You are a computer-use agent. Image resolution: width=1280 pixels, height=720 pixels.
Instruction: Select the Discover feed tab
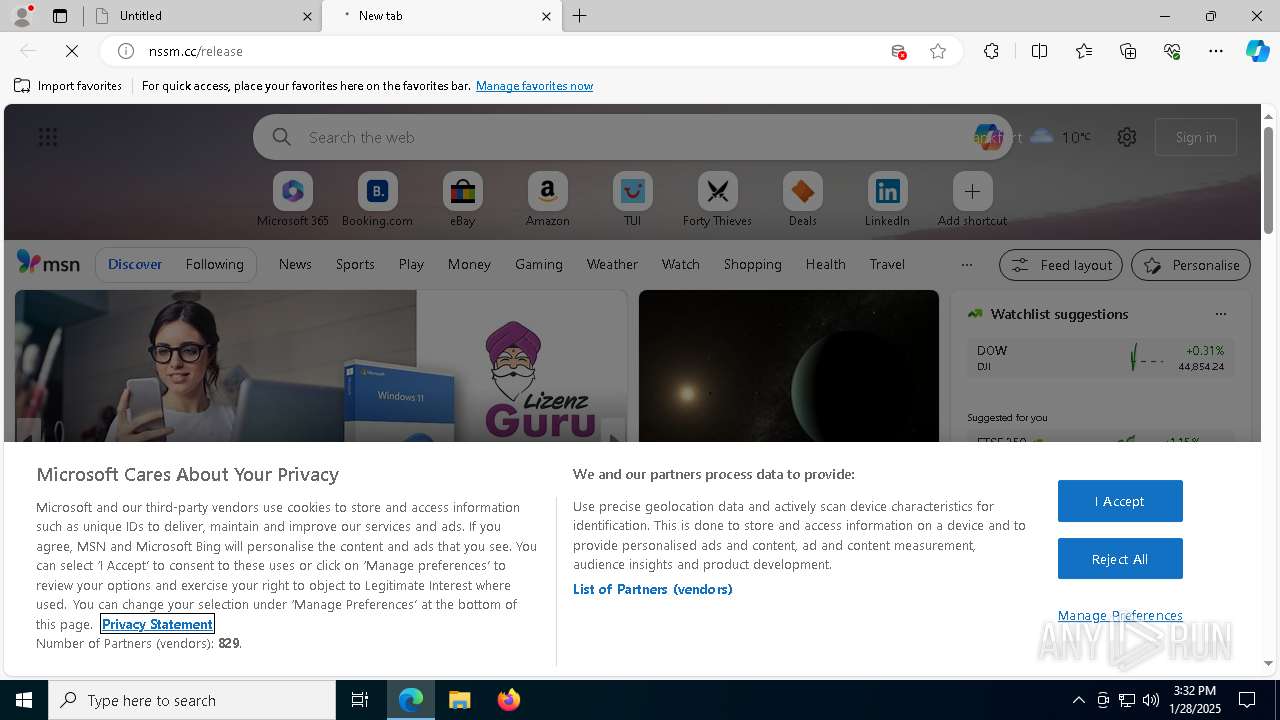(x=135, y=264)
